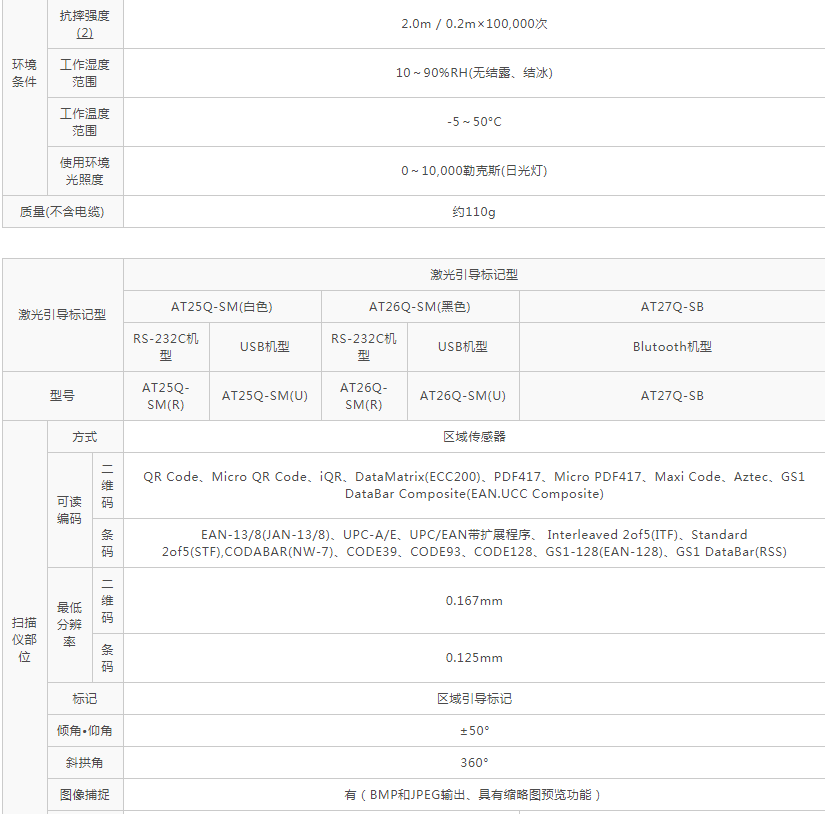Click the 2.0m / 0.2m×100,000次 drop strength value
This screenshot has height=814, width=825.
pyautogui.click(x=474, y=24)
